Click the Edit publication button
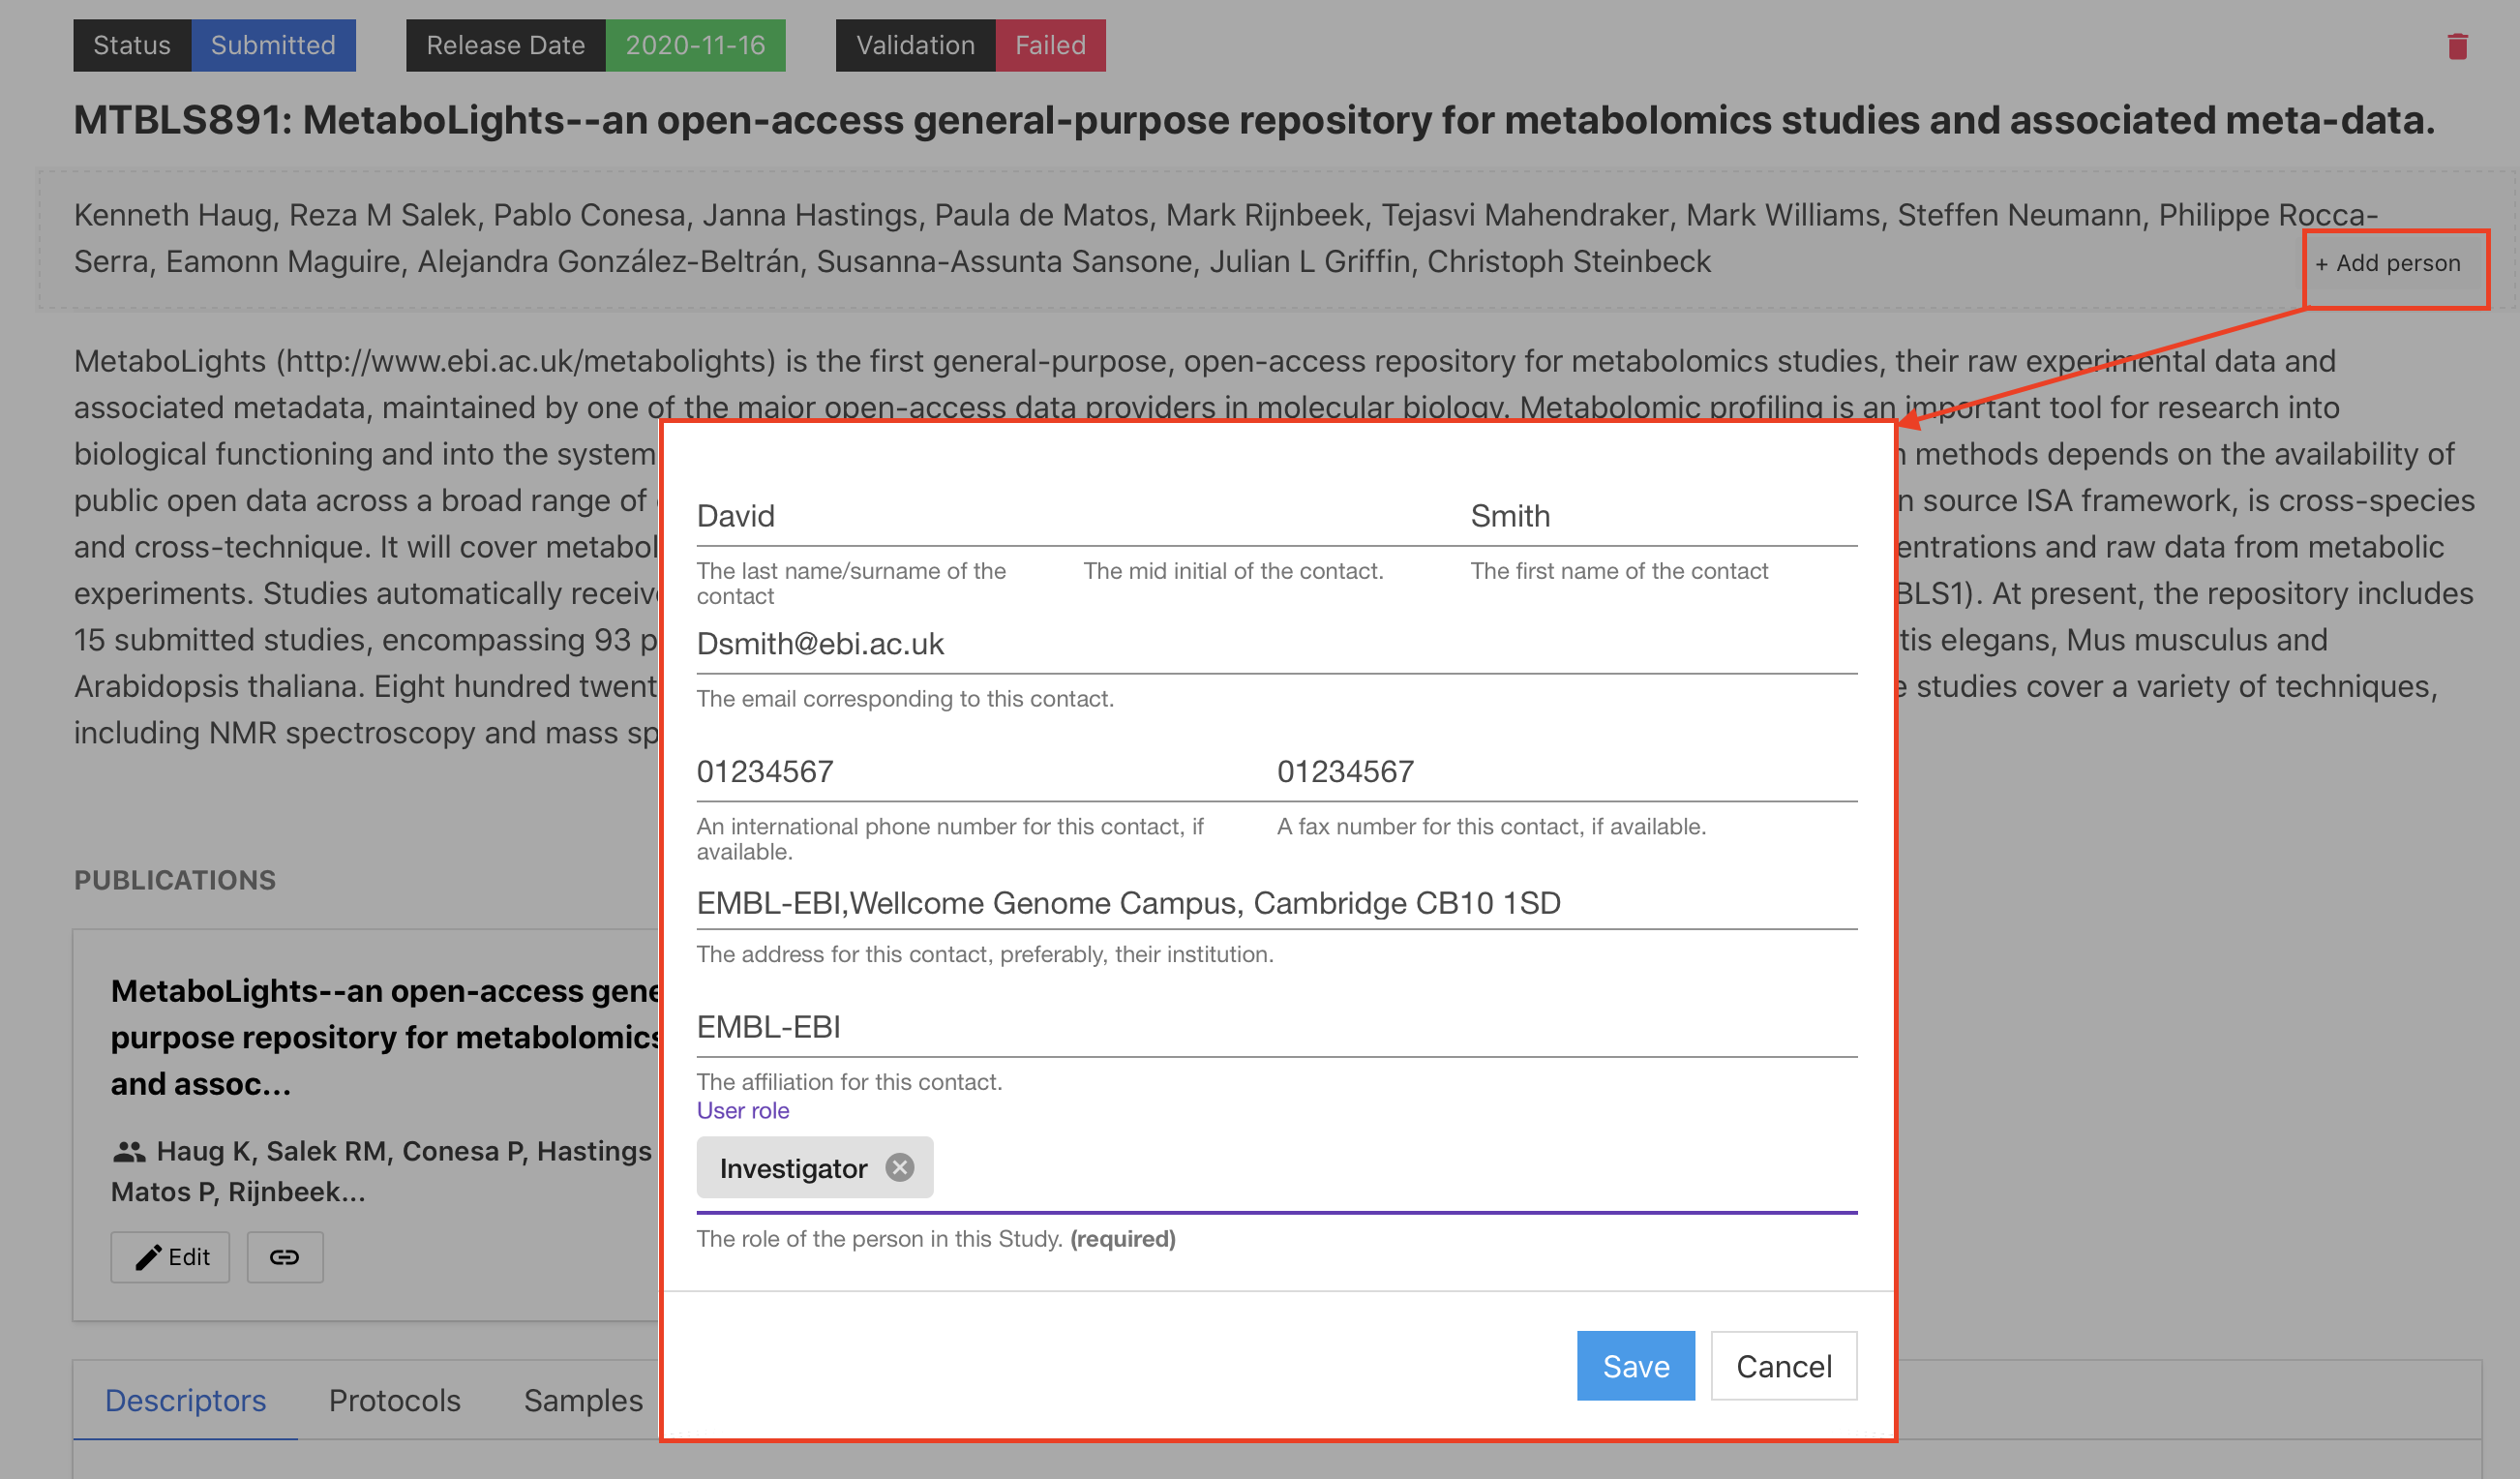 click(x=170, y=1257)
